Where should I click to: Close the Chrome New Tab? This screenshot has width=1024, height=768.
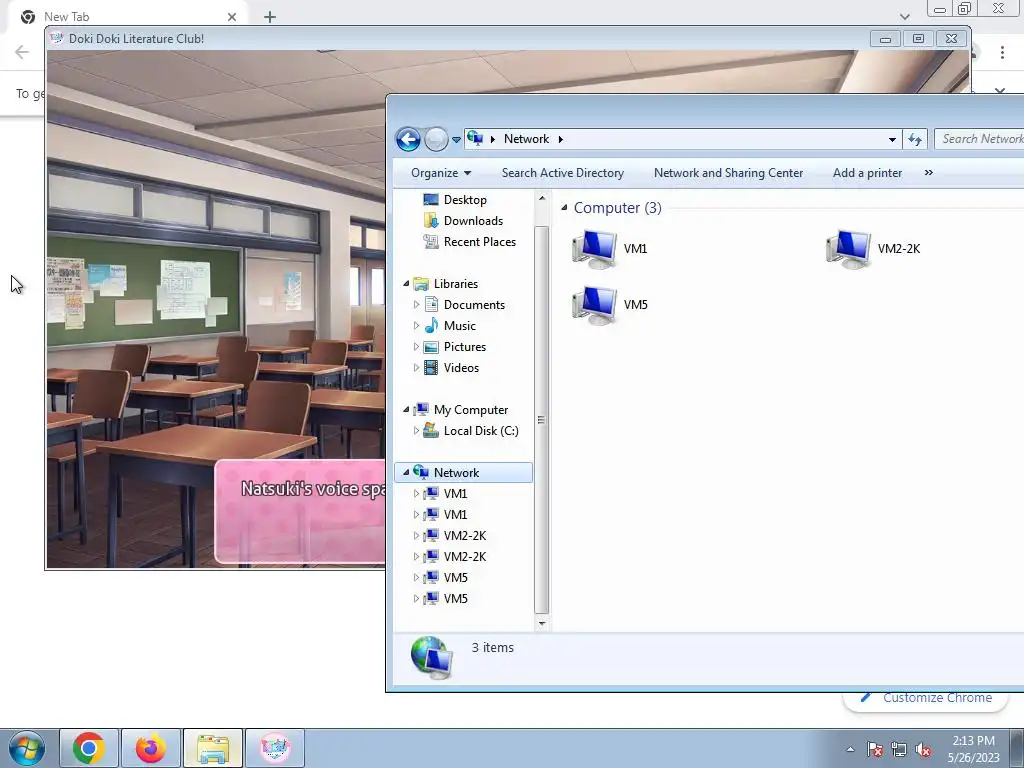(x=232, y=17)
